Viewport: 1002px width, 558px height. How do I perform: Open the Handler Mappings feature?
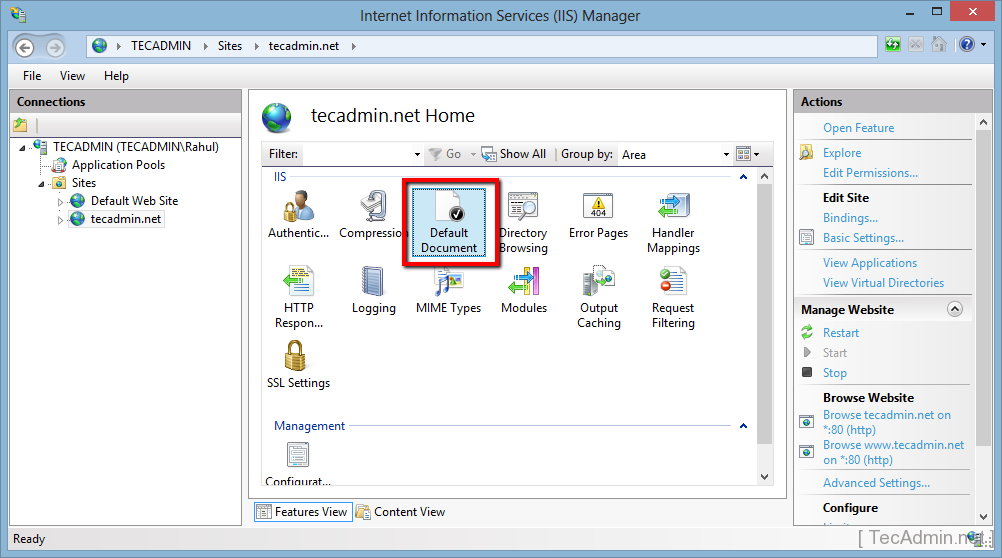(x=673, y=222)
